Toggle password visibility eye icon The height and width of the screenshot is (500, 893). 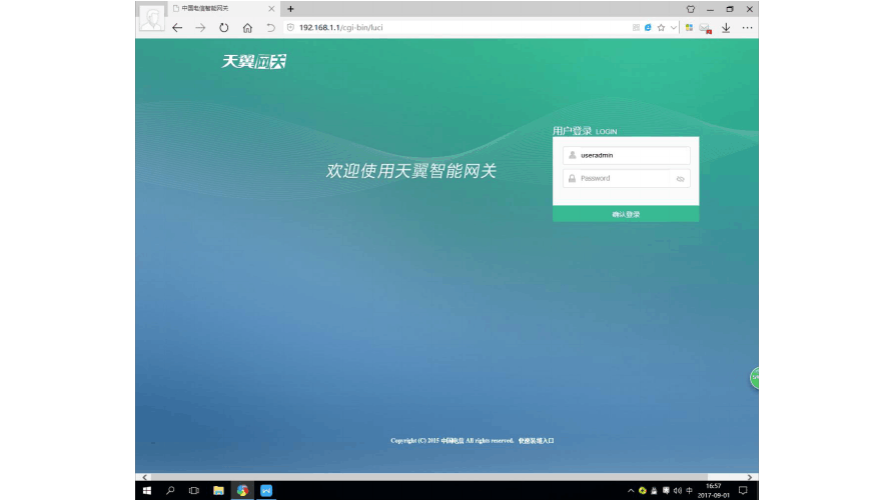681,179
